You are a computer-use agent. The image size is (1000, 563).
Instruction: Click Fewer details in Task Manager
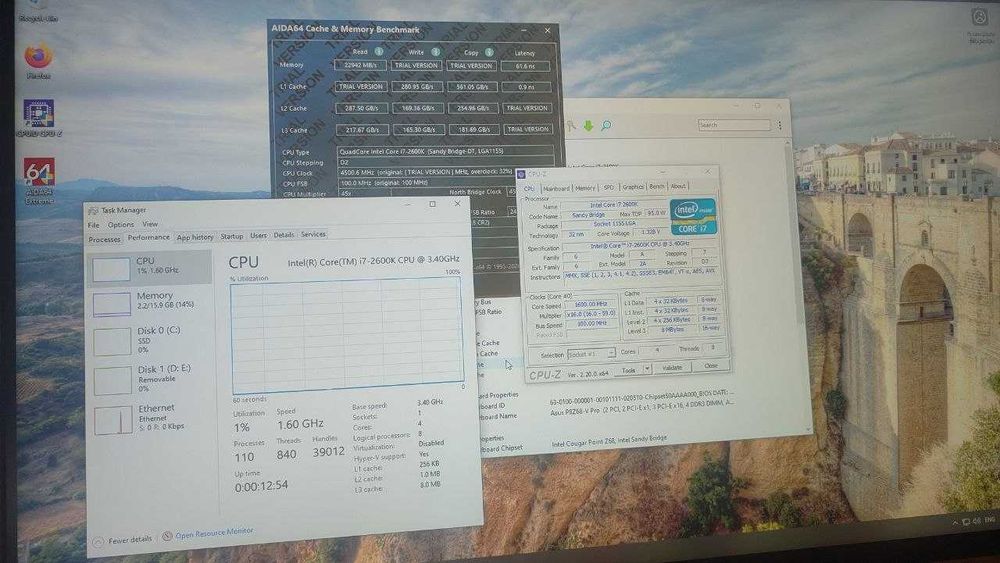point(129,540)
